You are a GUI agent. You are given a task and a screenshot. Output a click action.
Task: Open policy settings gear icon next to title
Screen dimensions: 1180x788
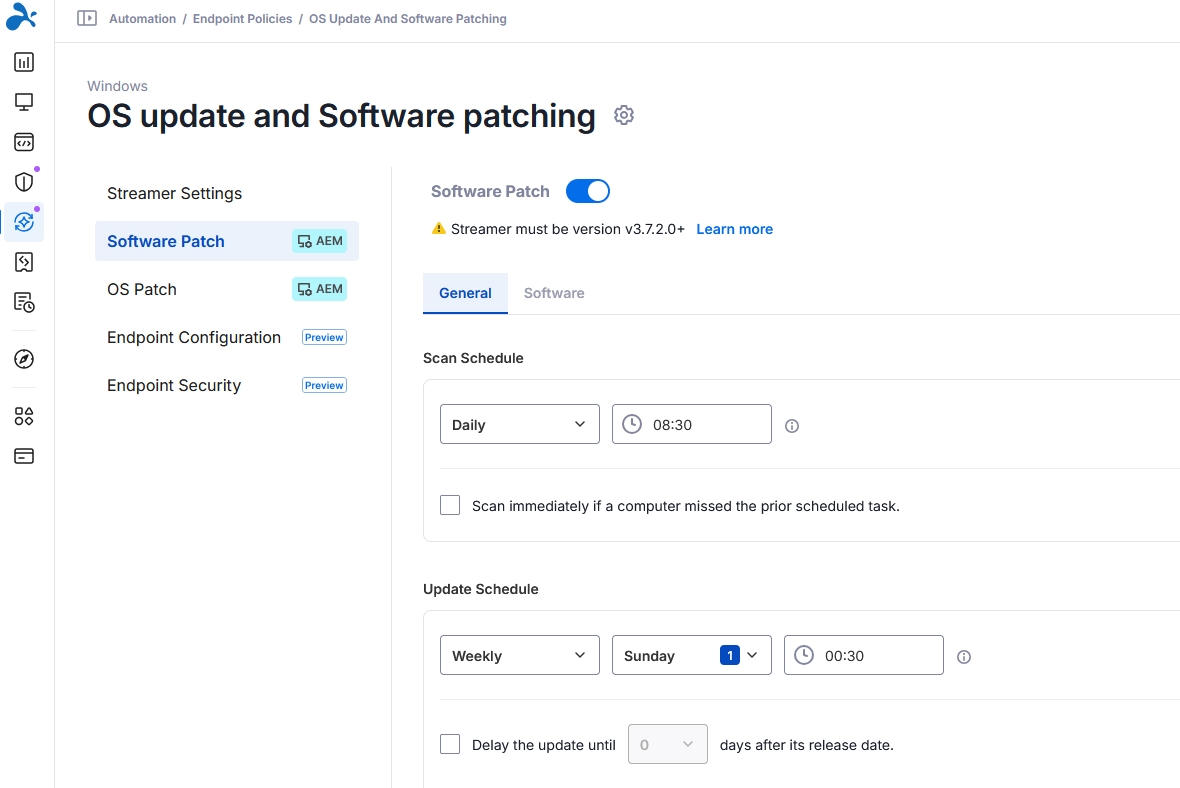coord(624,115)
